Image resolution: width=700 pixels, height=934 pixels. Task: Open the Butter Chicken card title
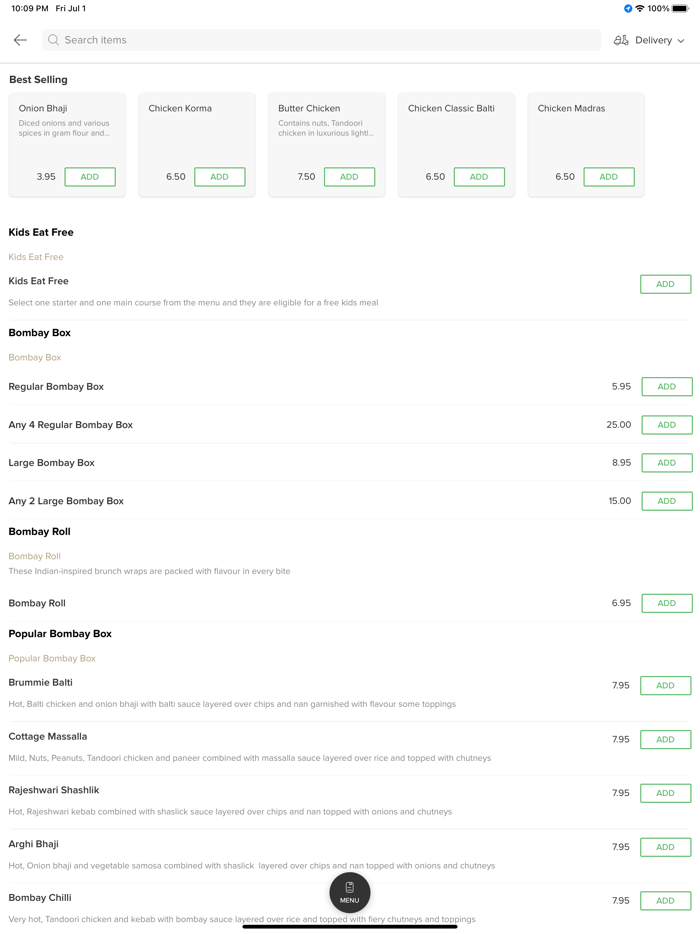pos(309,108)
